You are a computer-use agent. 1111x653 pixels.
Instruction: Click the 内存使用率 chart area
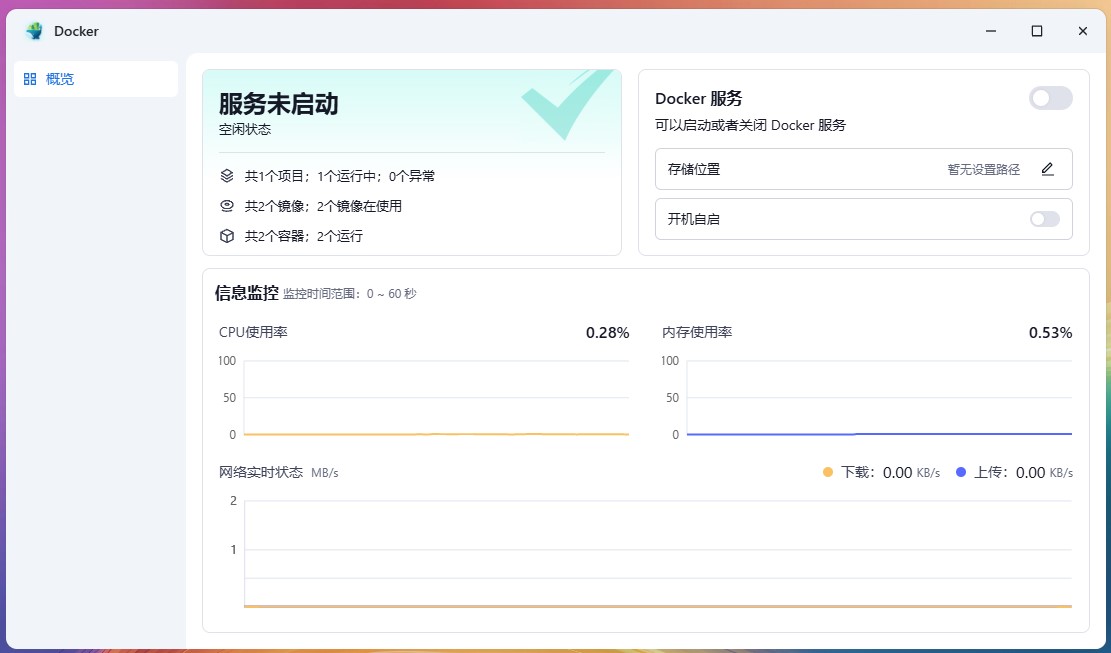point(879,398)
